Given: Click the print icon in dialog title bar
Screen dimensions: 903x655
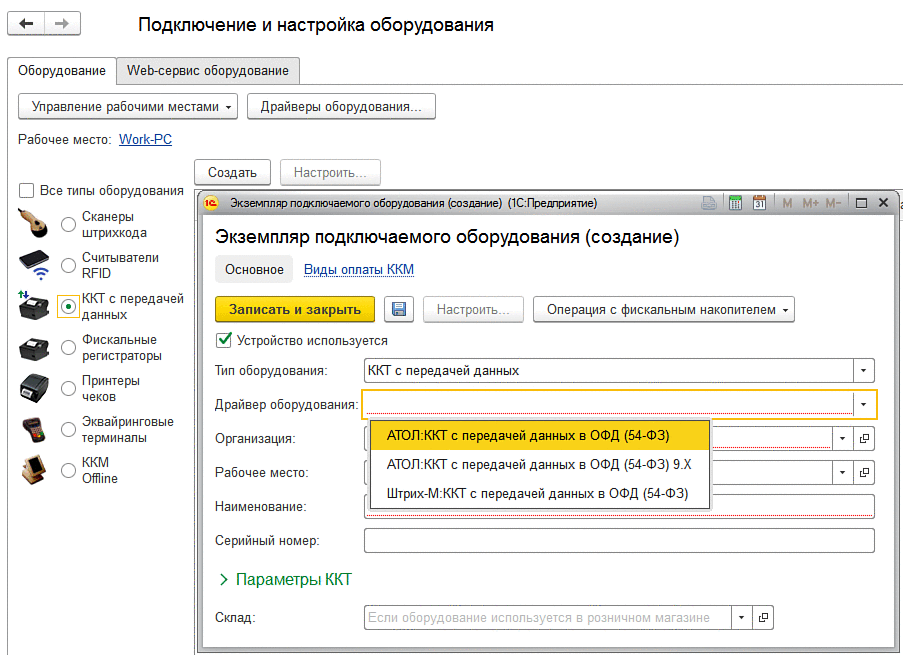Looking at the screenshot, I should (x=709, y=203).
